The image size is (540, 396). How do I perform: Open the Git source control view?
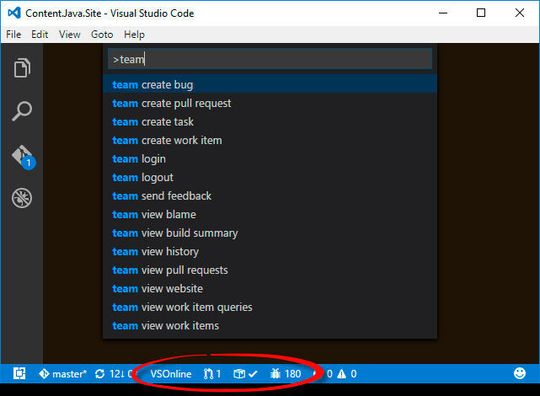click(x=23, y=157)
